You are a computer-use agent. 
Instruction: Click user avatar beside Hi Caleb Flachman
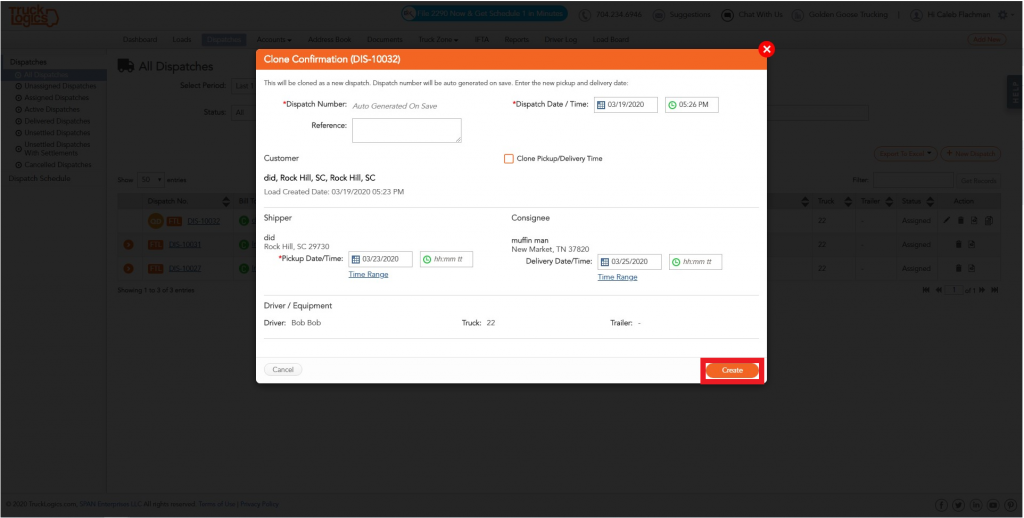coord(916,14)
